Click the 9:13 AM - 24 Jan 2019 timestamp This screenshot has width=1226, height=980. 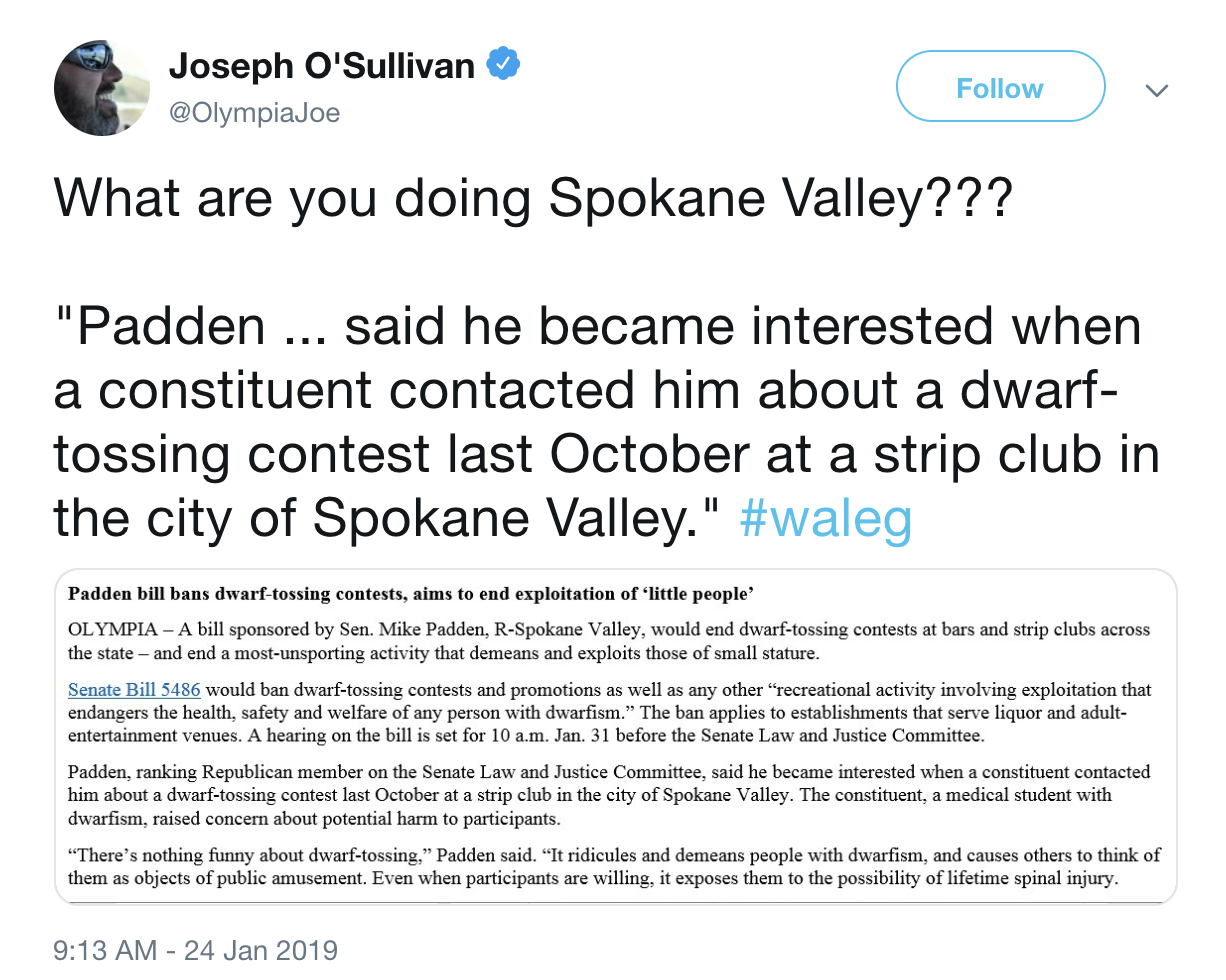coord(195,948)
